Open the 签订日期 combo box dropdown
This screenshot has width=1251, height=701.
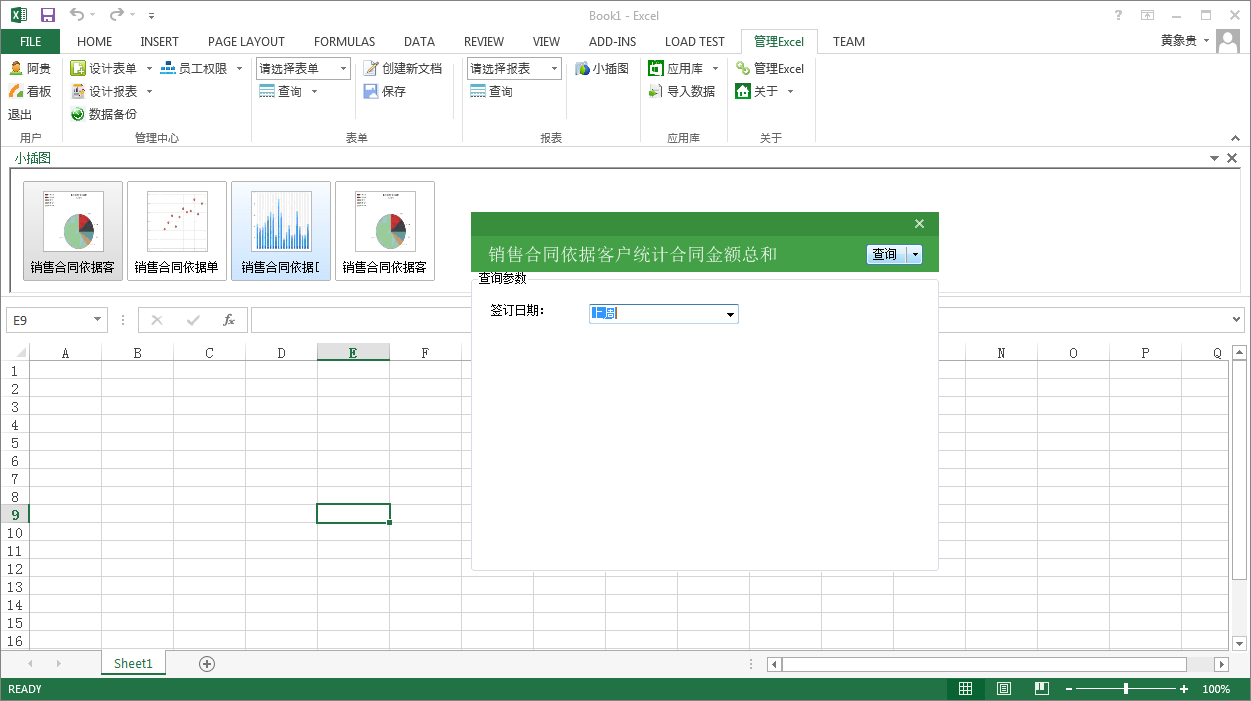(x=731, y=314)
